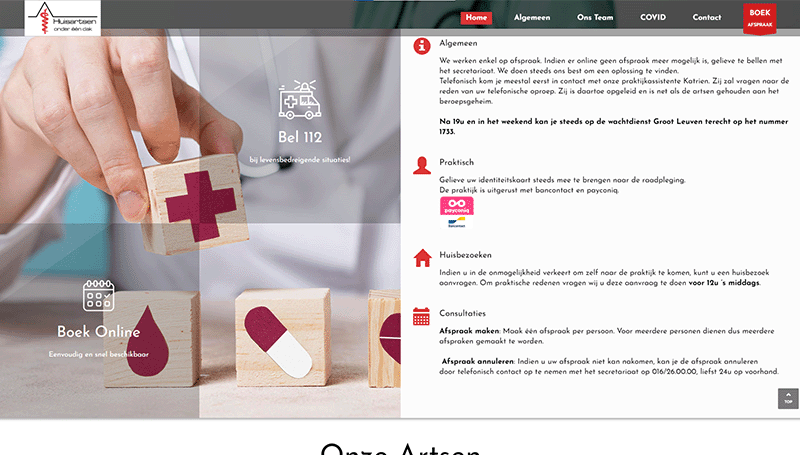
Task: Go back to top with TOP arrow
Action: pyautogui.click(x=788, y=398)
